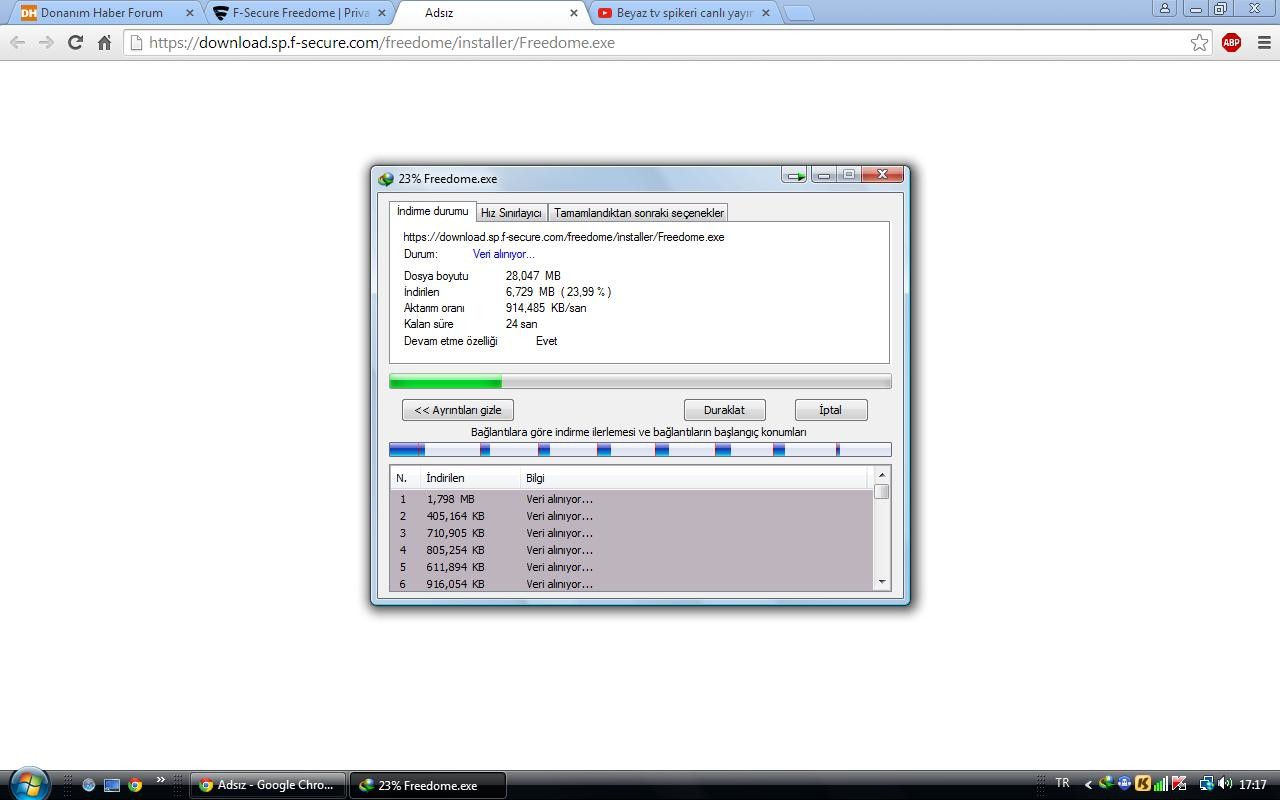Close the F-Secure Freedome tab
This screenshot has width=1280, height=800.
[382, 13]
